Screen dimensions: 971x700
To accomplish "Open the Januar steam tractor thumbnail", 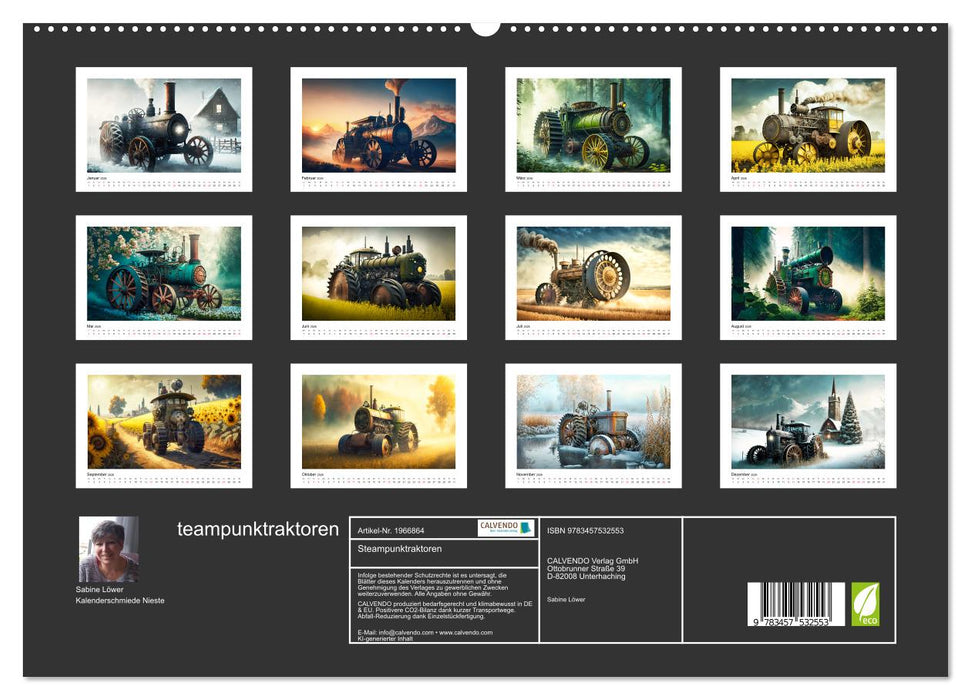I will (164, 125).
